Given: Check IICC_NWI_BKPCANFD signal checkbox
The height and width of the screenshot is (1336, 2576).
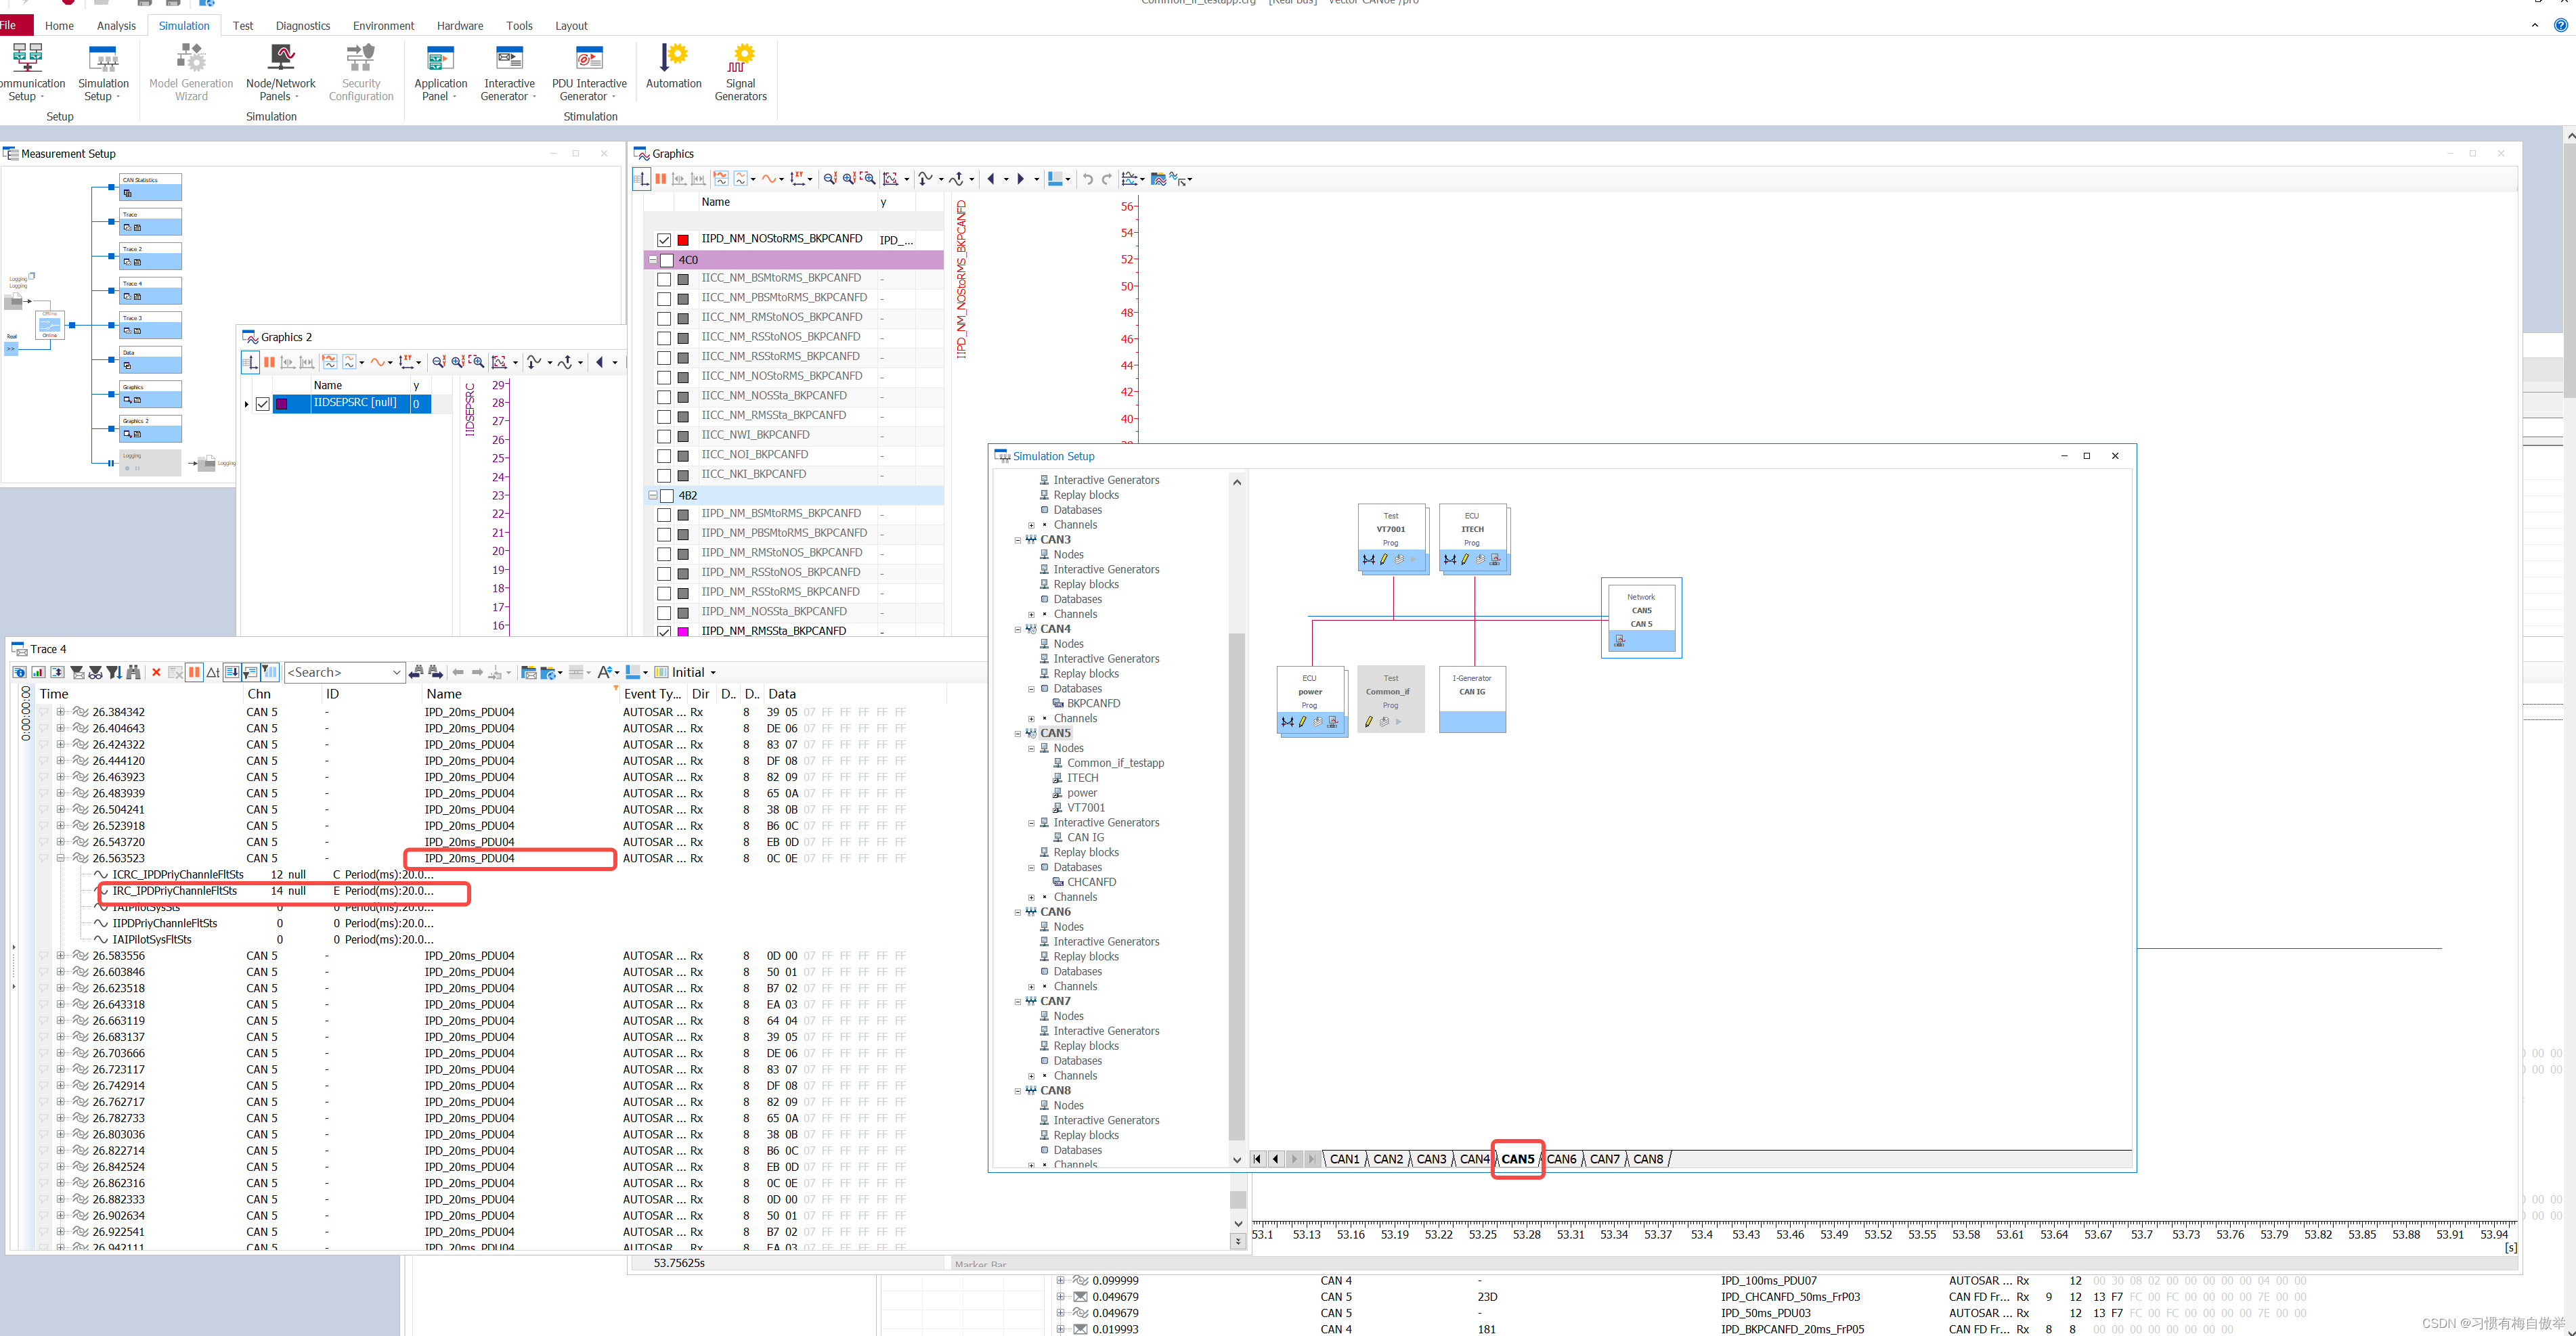Looking at the screenshot, I should (664, 436).
